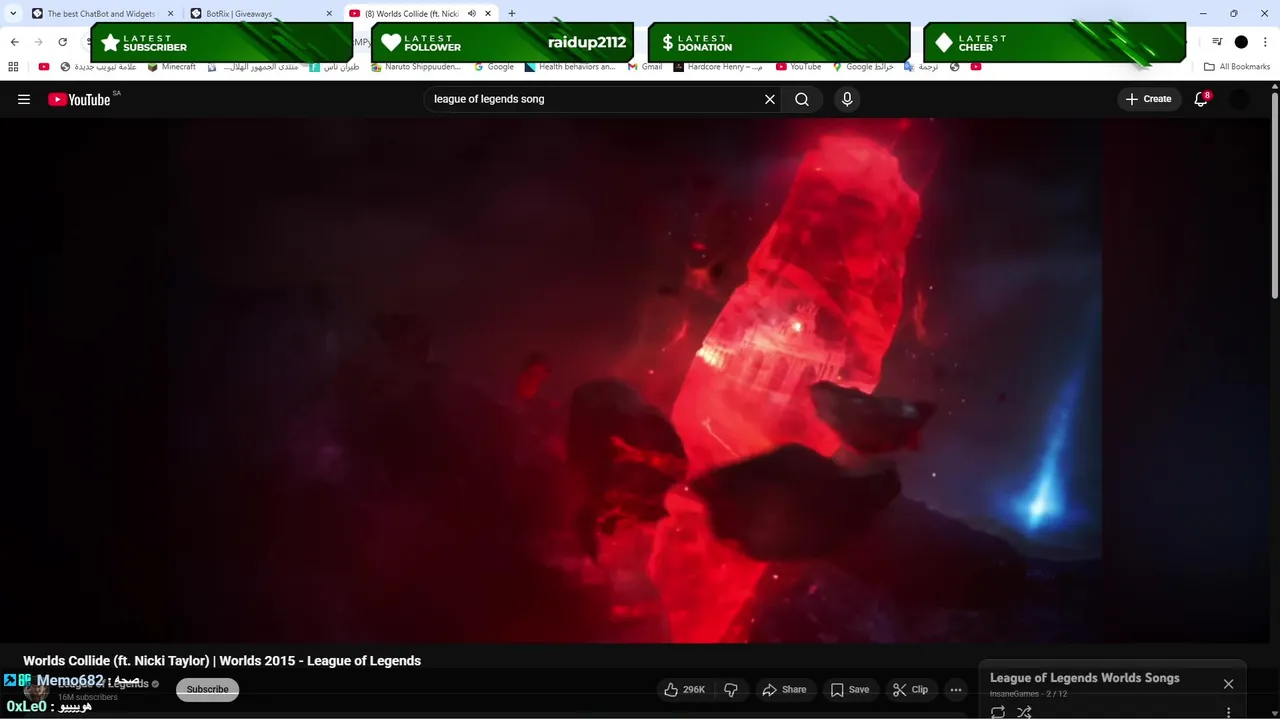
Task: Open the InsaneGames playlist owner link
Action: click(x=1013, y=694)
